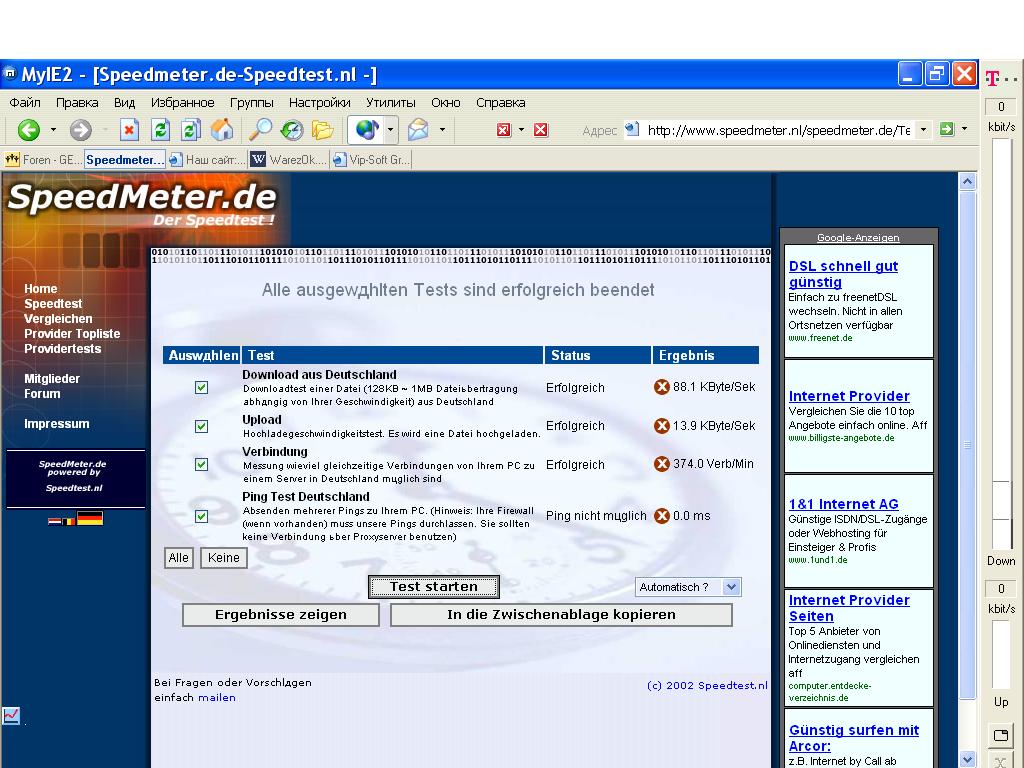Screen dimensions: 1024x768
Task: Go to the Home page
Action: (x=222, y=130)
